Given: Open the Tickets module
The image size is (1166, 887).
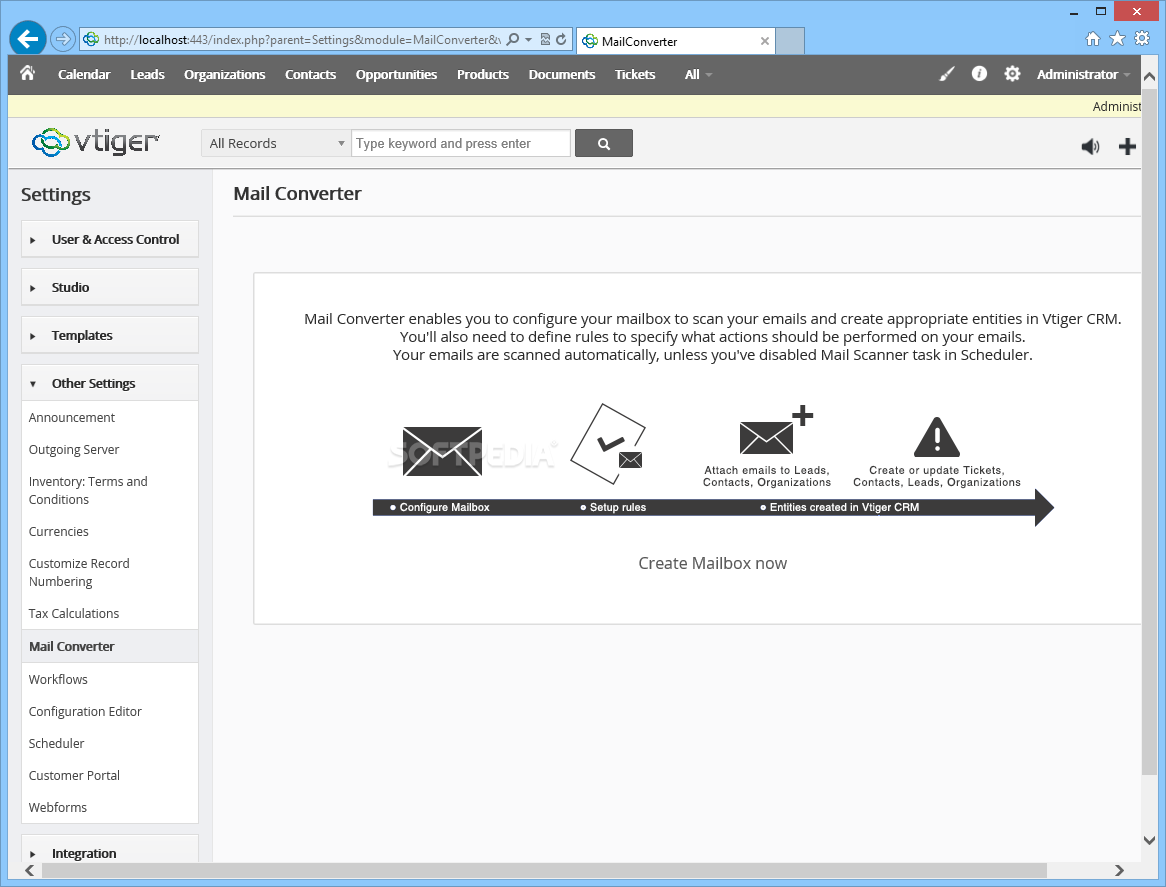Looking at the screenshot, I should pyautogui.click(x=635, y=74).
